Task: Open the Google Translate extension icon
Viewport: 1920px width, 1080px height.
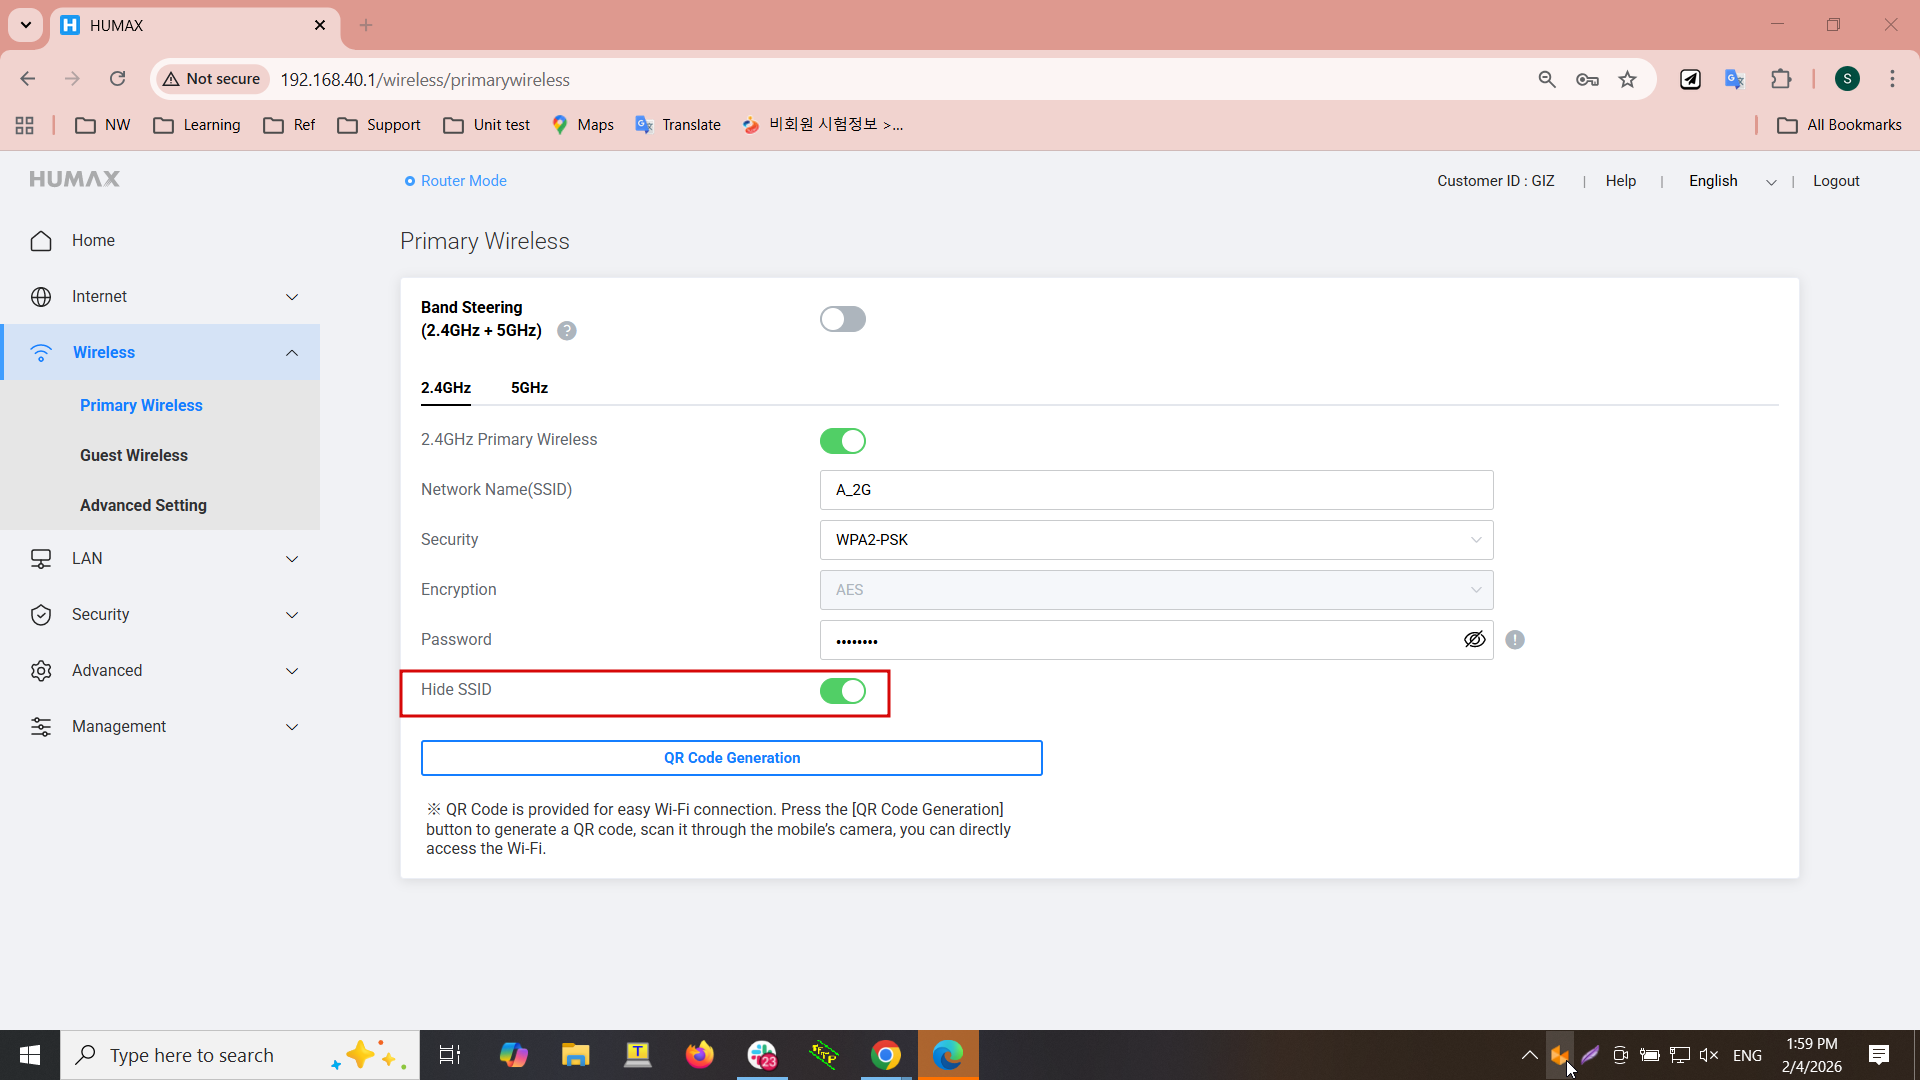Action: coord(1735,79)
